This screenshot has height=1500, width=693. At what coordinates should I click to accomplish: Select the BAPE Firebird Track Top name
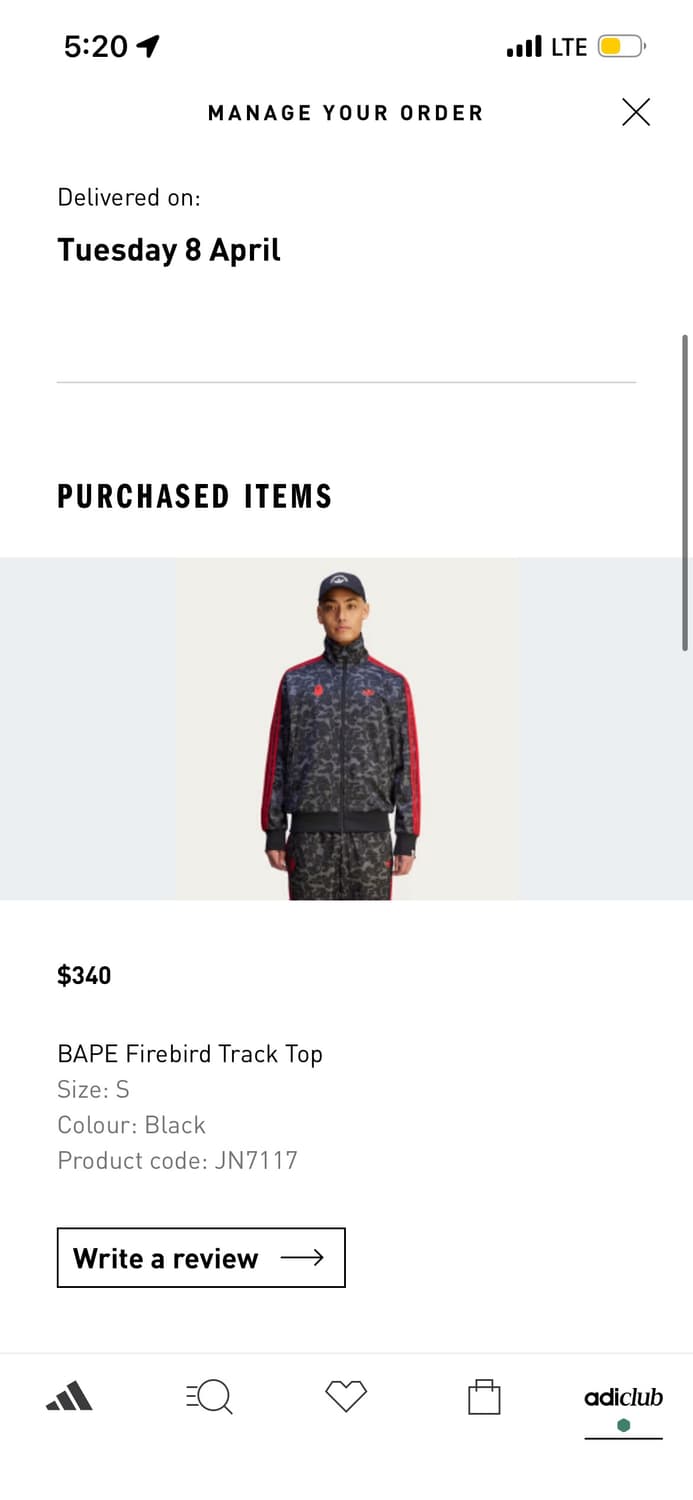[190, 1054]
